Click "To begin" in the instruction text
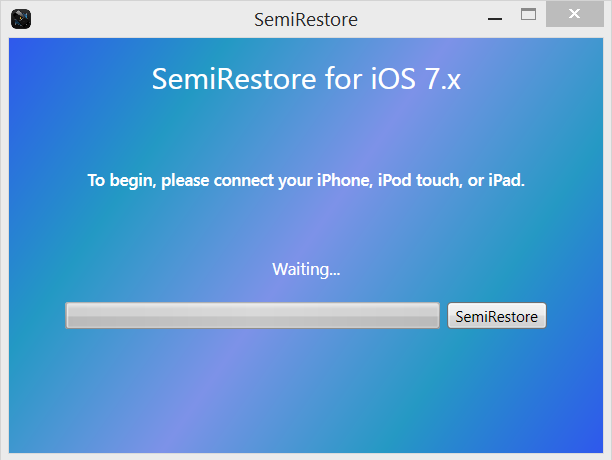 click(x=120, y=181)
